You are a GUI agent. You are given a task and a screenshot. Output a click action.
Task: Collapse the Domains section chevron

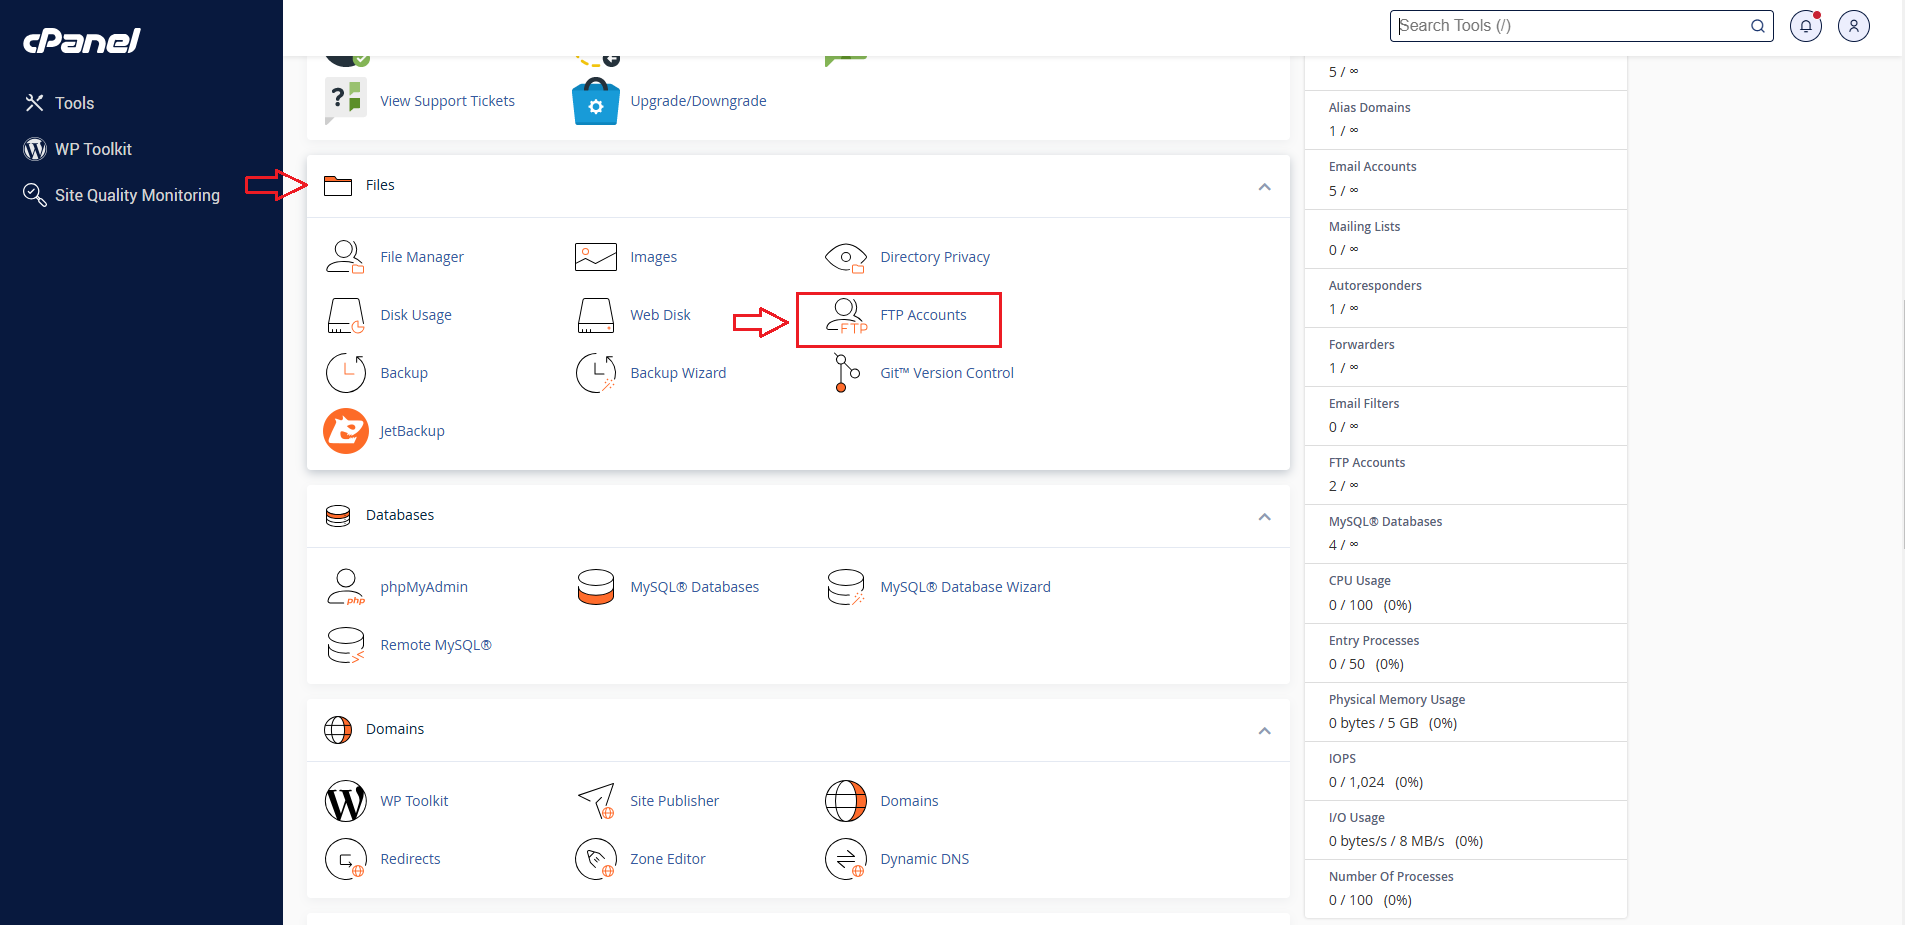click(1264, 730)
